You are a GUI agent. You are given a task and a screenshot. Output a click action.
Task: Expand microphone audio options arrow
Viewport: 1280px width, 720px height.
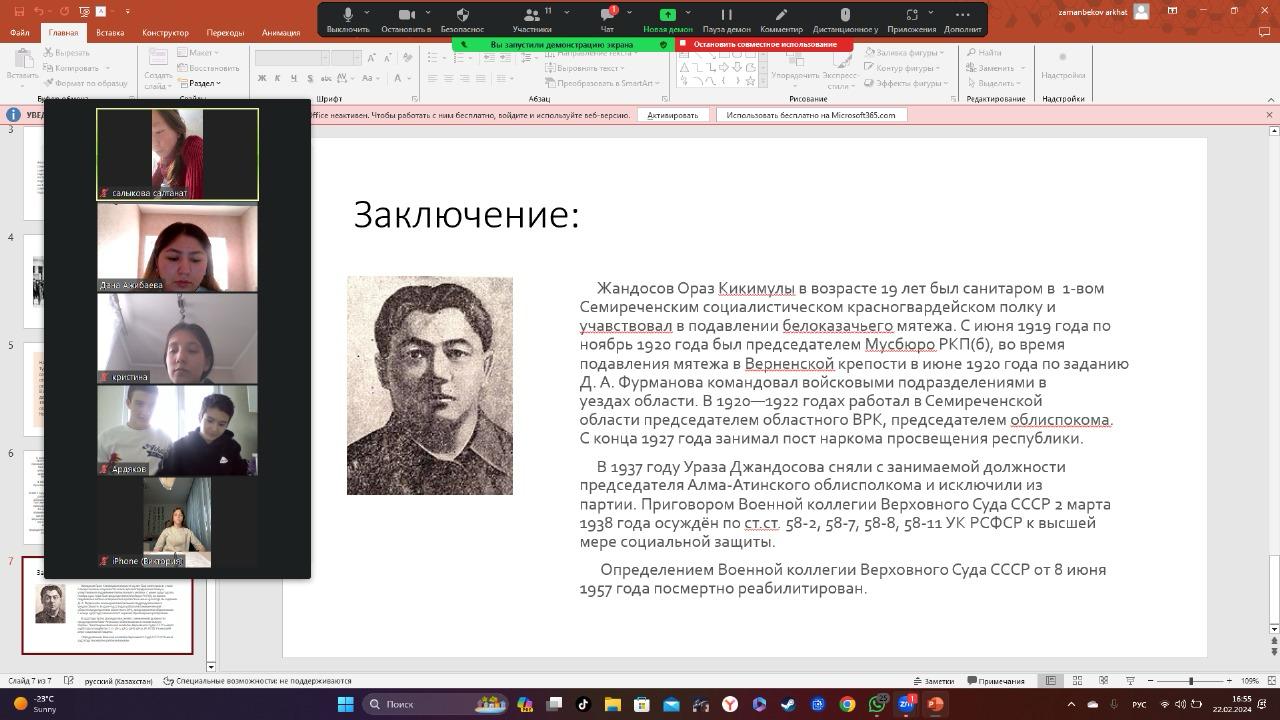coord(367,13)
